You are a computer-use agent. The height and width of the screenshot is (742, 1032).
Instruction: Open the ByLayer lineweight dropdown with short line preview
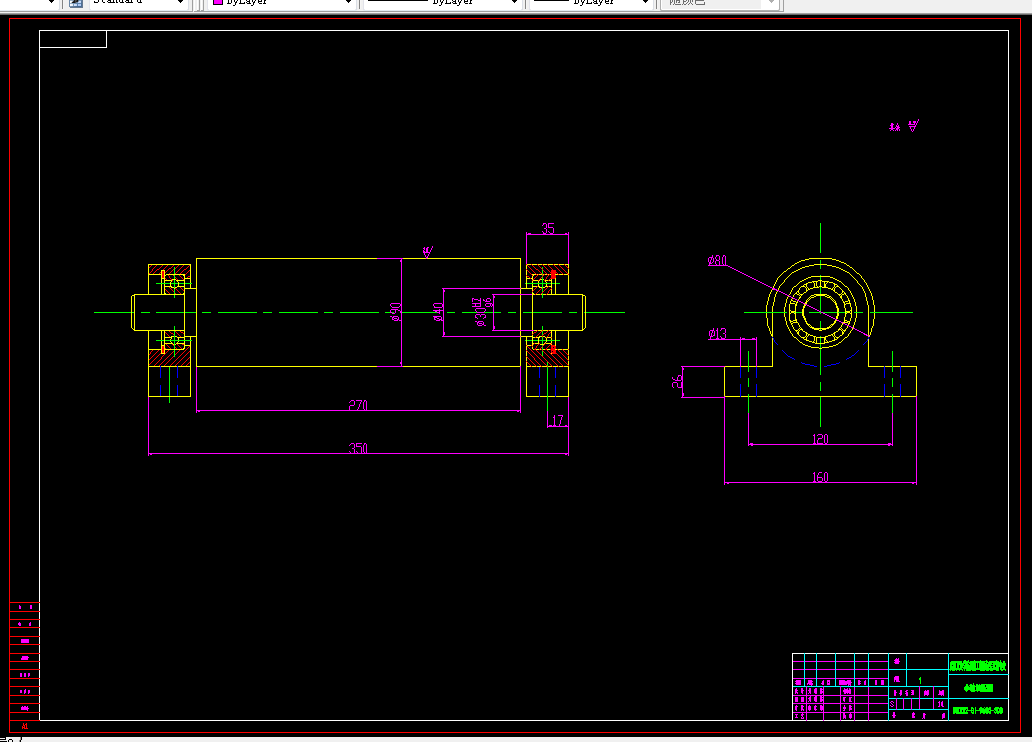(x=592, y=3)
